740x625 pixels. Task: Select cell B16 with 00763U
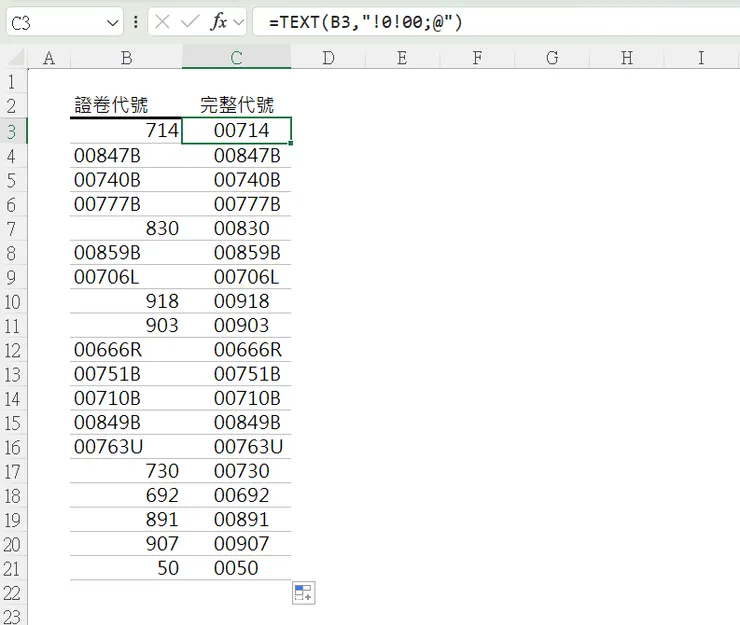126,447
